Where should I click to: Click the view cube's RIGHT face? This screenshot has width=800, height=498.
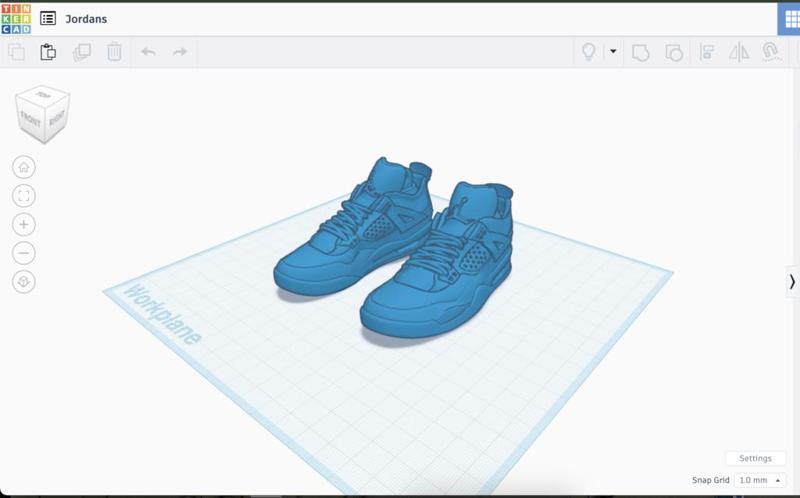(x=57, y=118)
